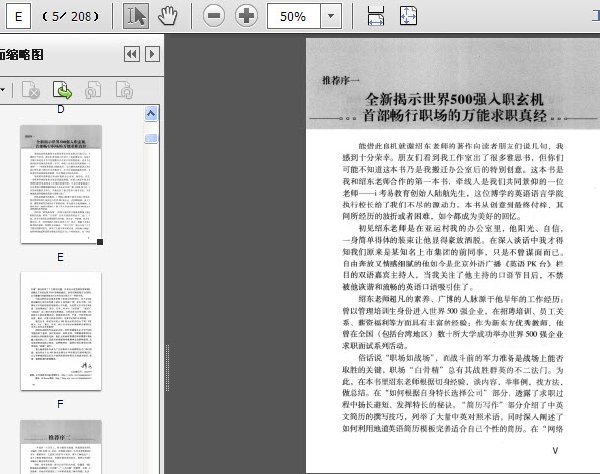Select the page F thumbnail
Image resolution: width=600 pixels, height=474 pixels.
(61, 331)
